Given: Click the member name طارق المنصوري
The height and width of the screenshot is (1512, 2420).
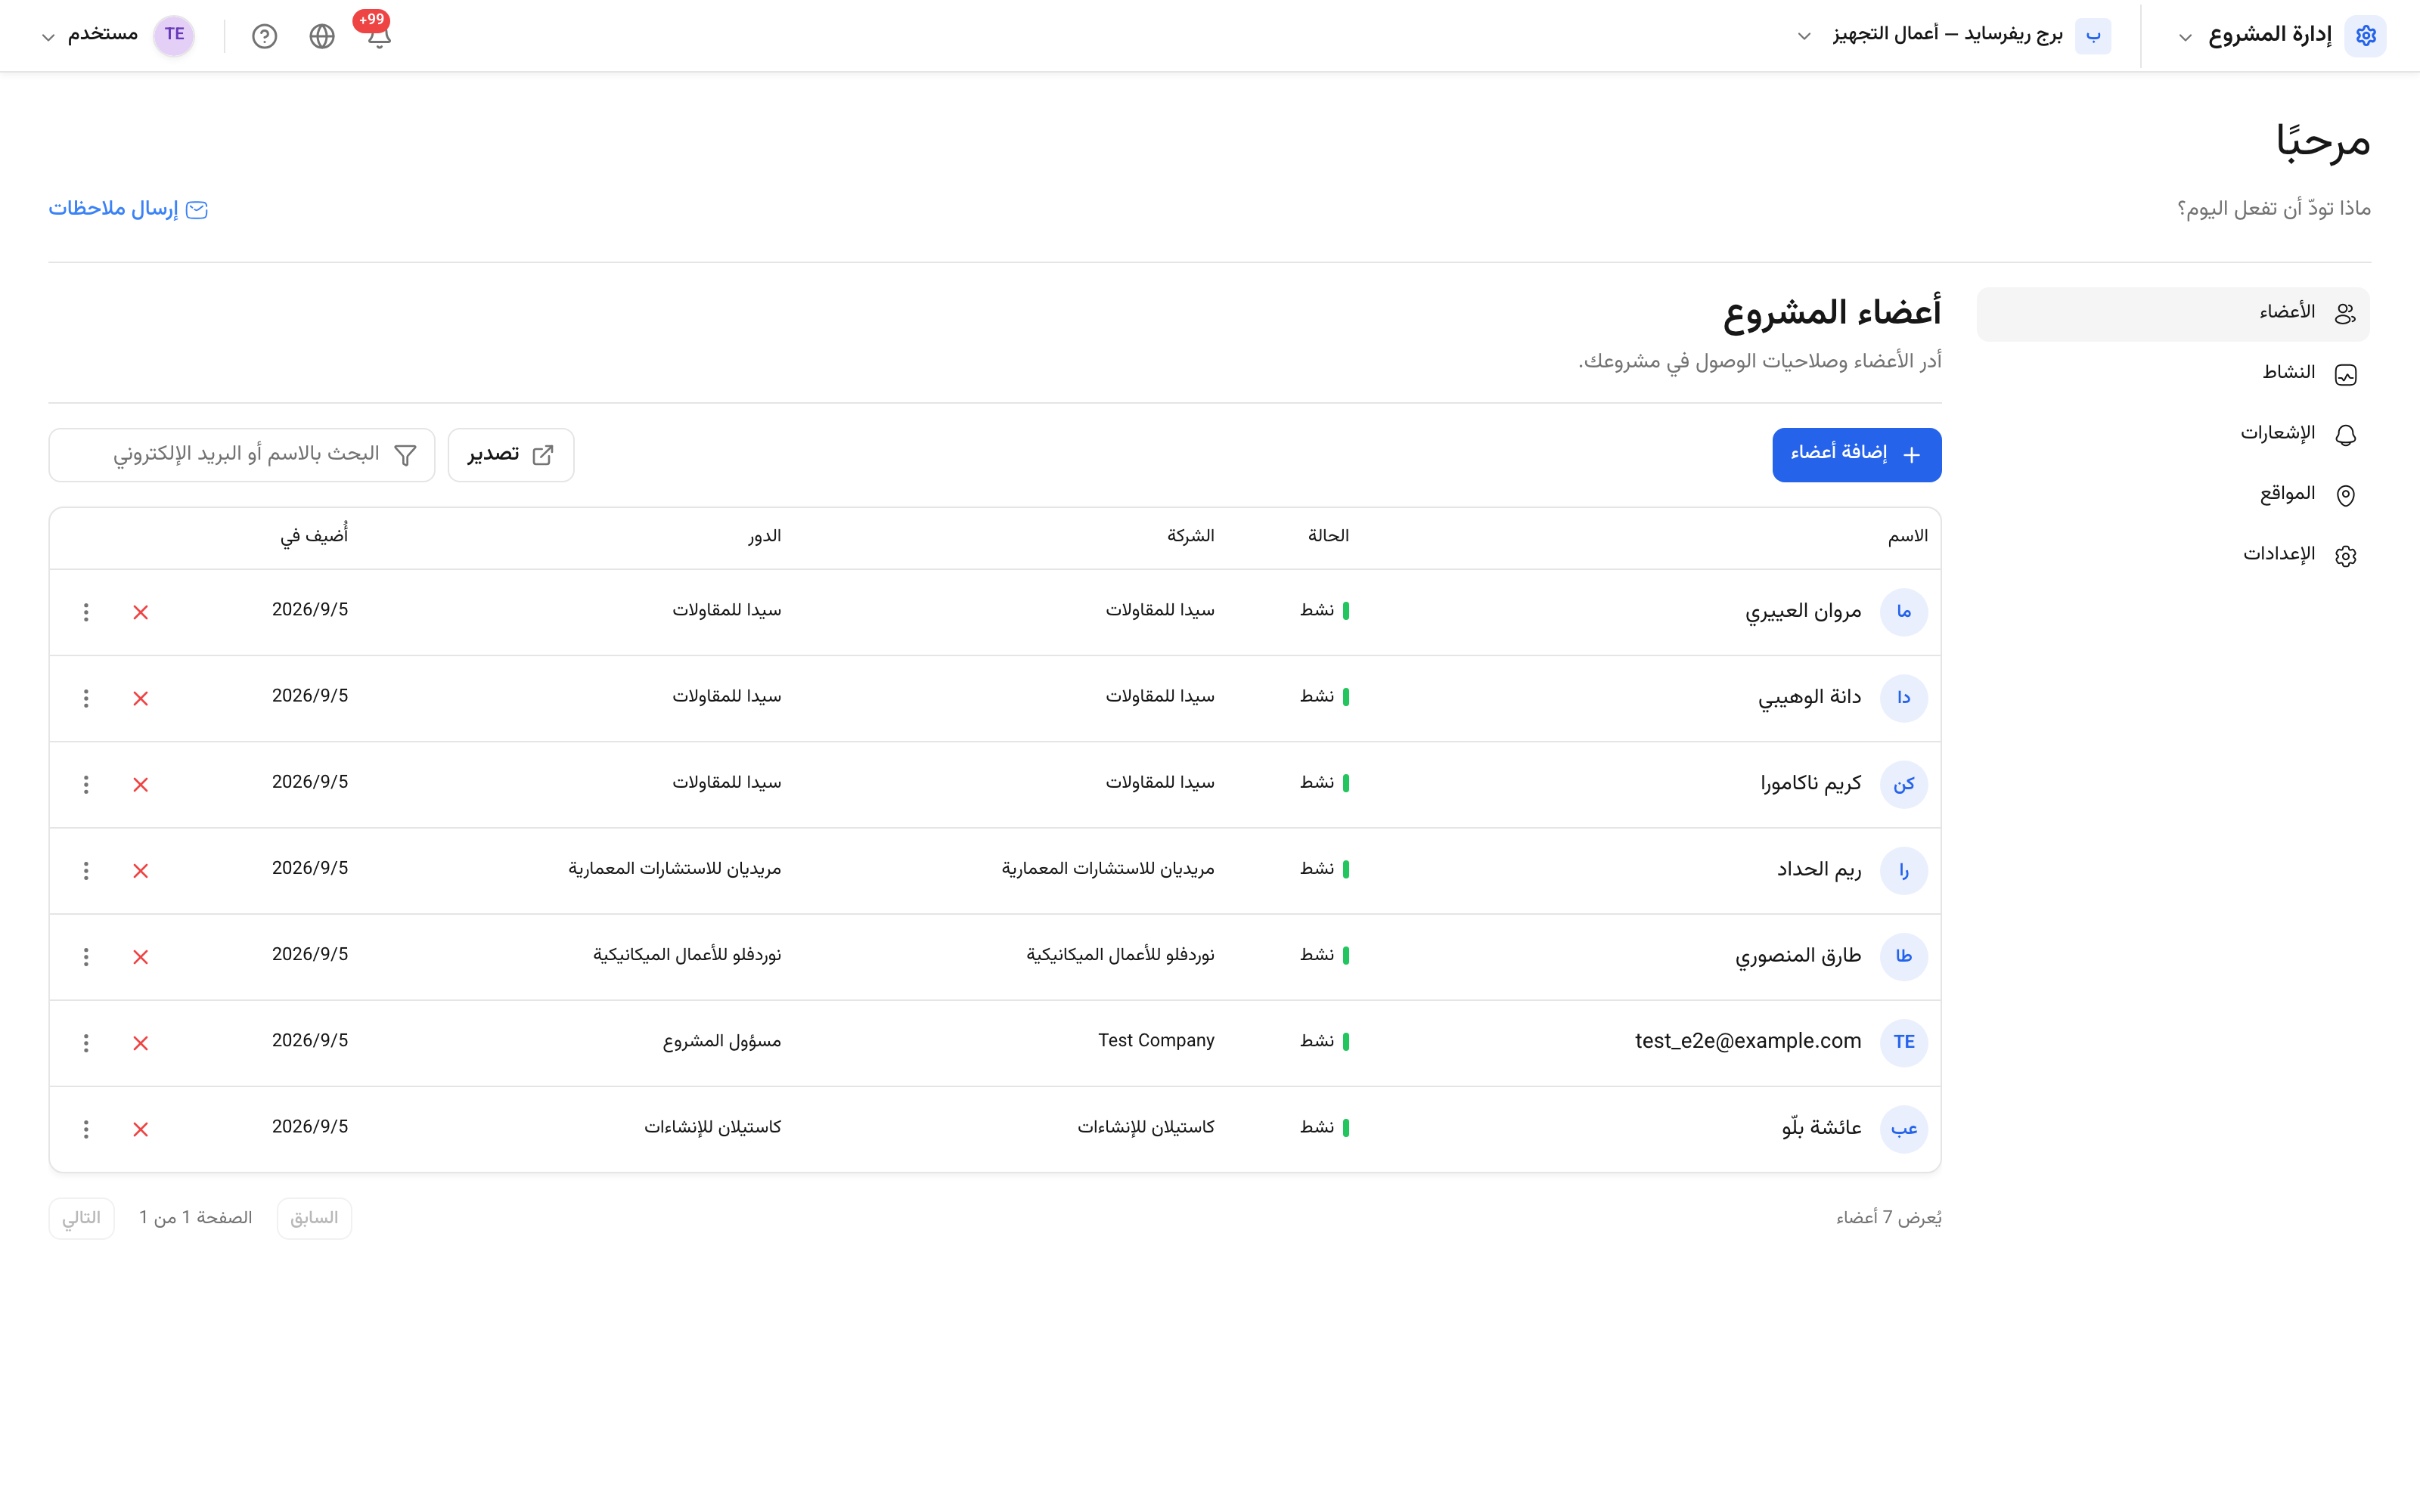Looking at the screenshot, I should pyautogui.click(x=1798, y=956).
